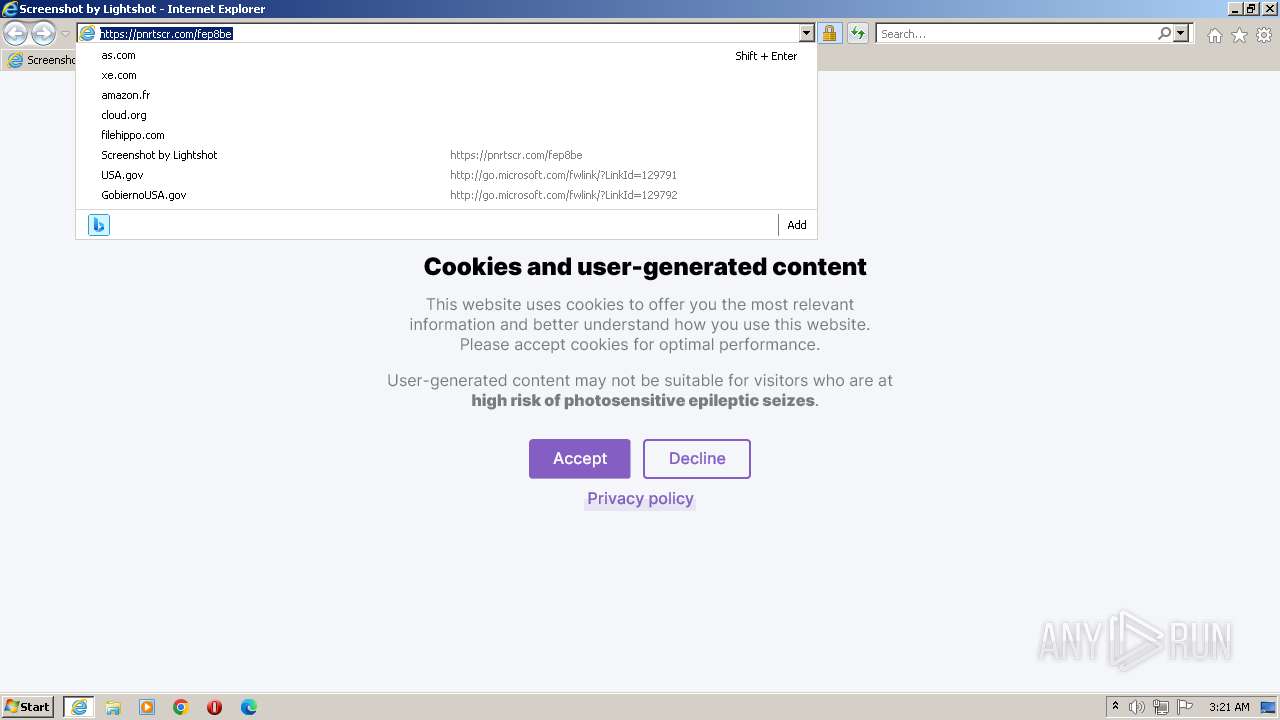The height and width of the screenshot is (720, 1280).
Task: Choose the cloud.org suggestion
Action: tap(446, 115)
